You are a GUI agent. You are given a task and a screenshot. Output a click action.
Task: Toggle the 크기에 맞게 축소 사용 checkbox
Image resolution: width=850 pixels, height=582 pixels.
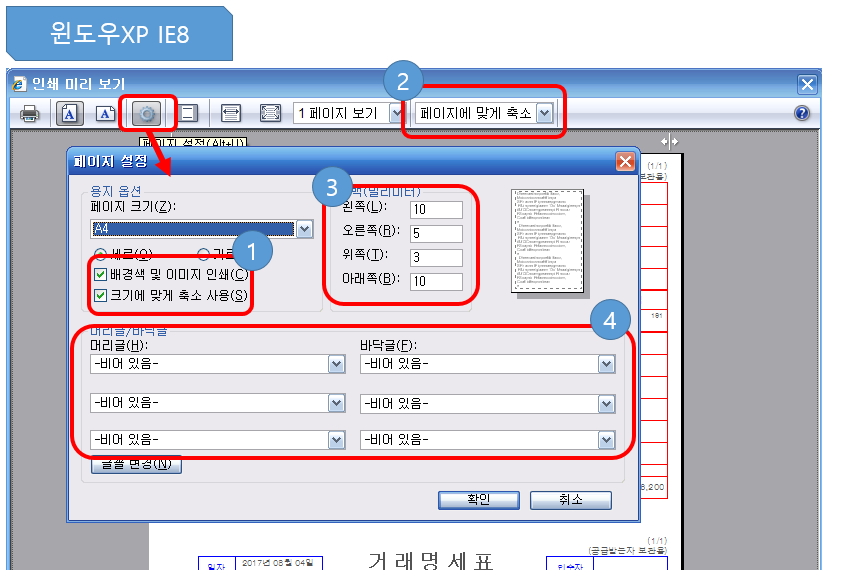click(x=100, y=295)
